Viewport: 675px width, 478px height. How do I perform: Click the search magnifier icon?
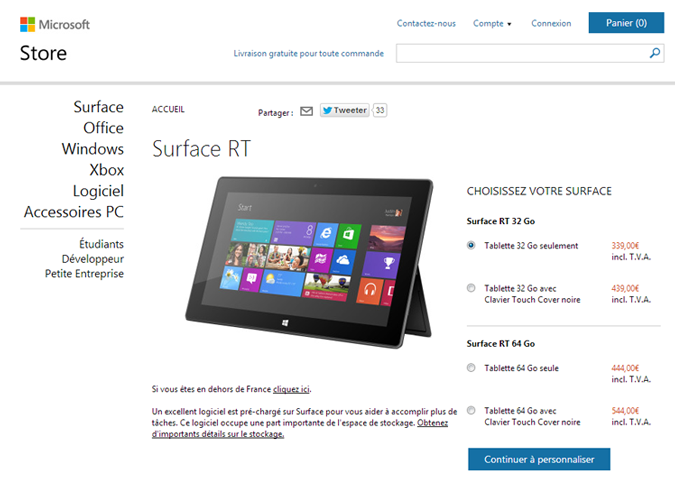[654, 53]
